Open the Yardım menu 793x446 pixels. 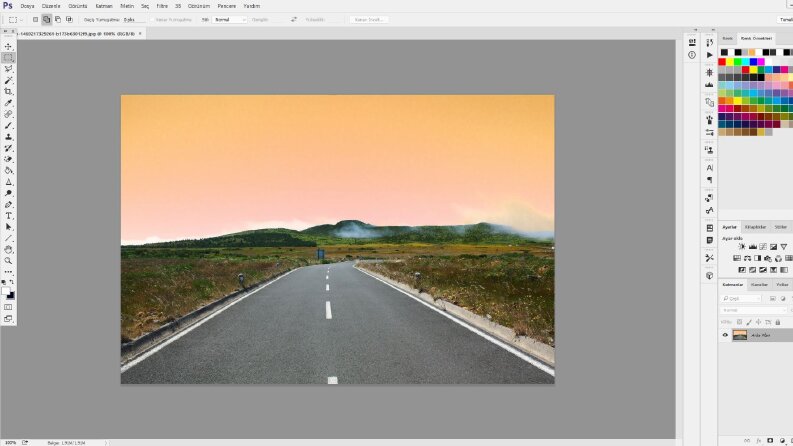click(x=251, y=6)
